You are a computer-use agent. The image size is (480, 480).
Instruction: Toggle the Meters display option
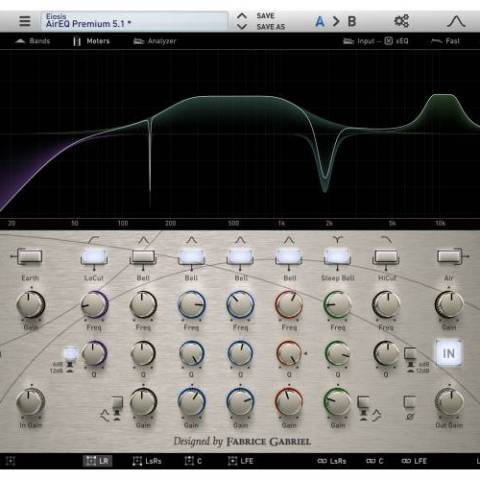91,41
